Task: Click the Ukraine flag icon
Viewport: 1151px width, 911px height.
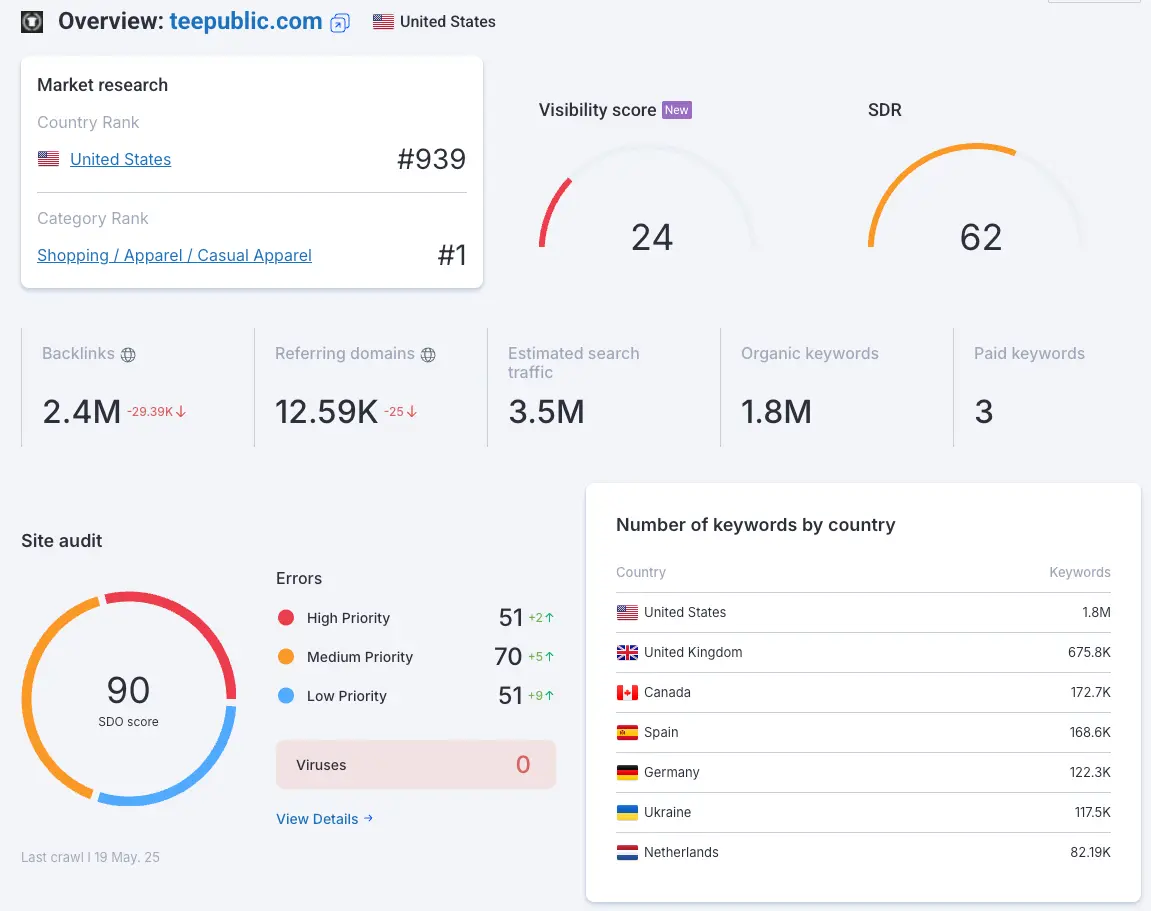Action: [x=627, y=812]
